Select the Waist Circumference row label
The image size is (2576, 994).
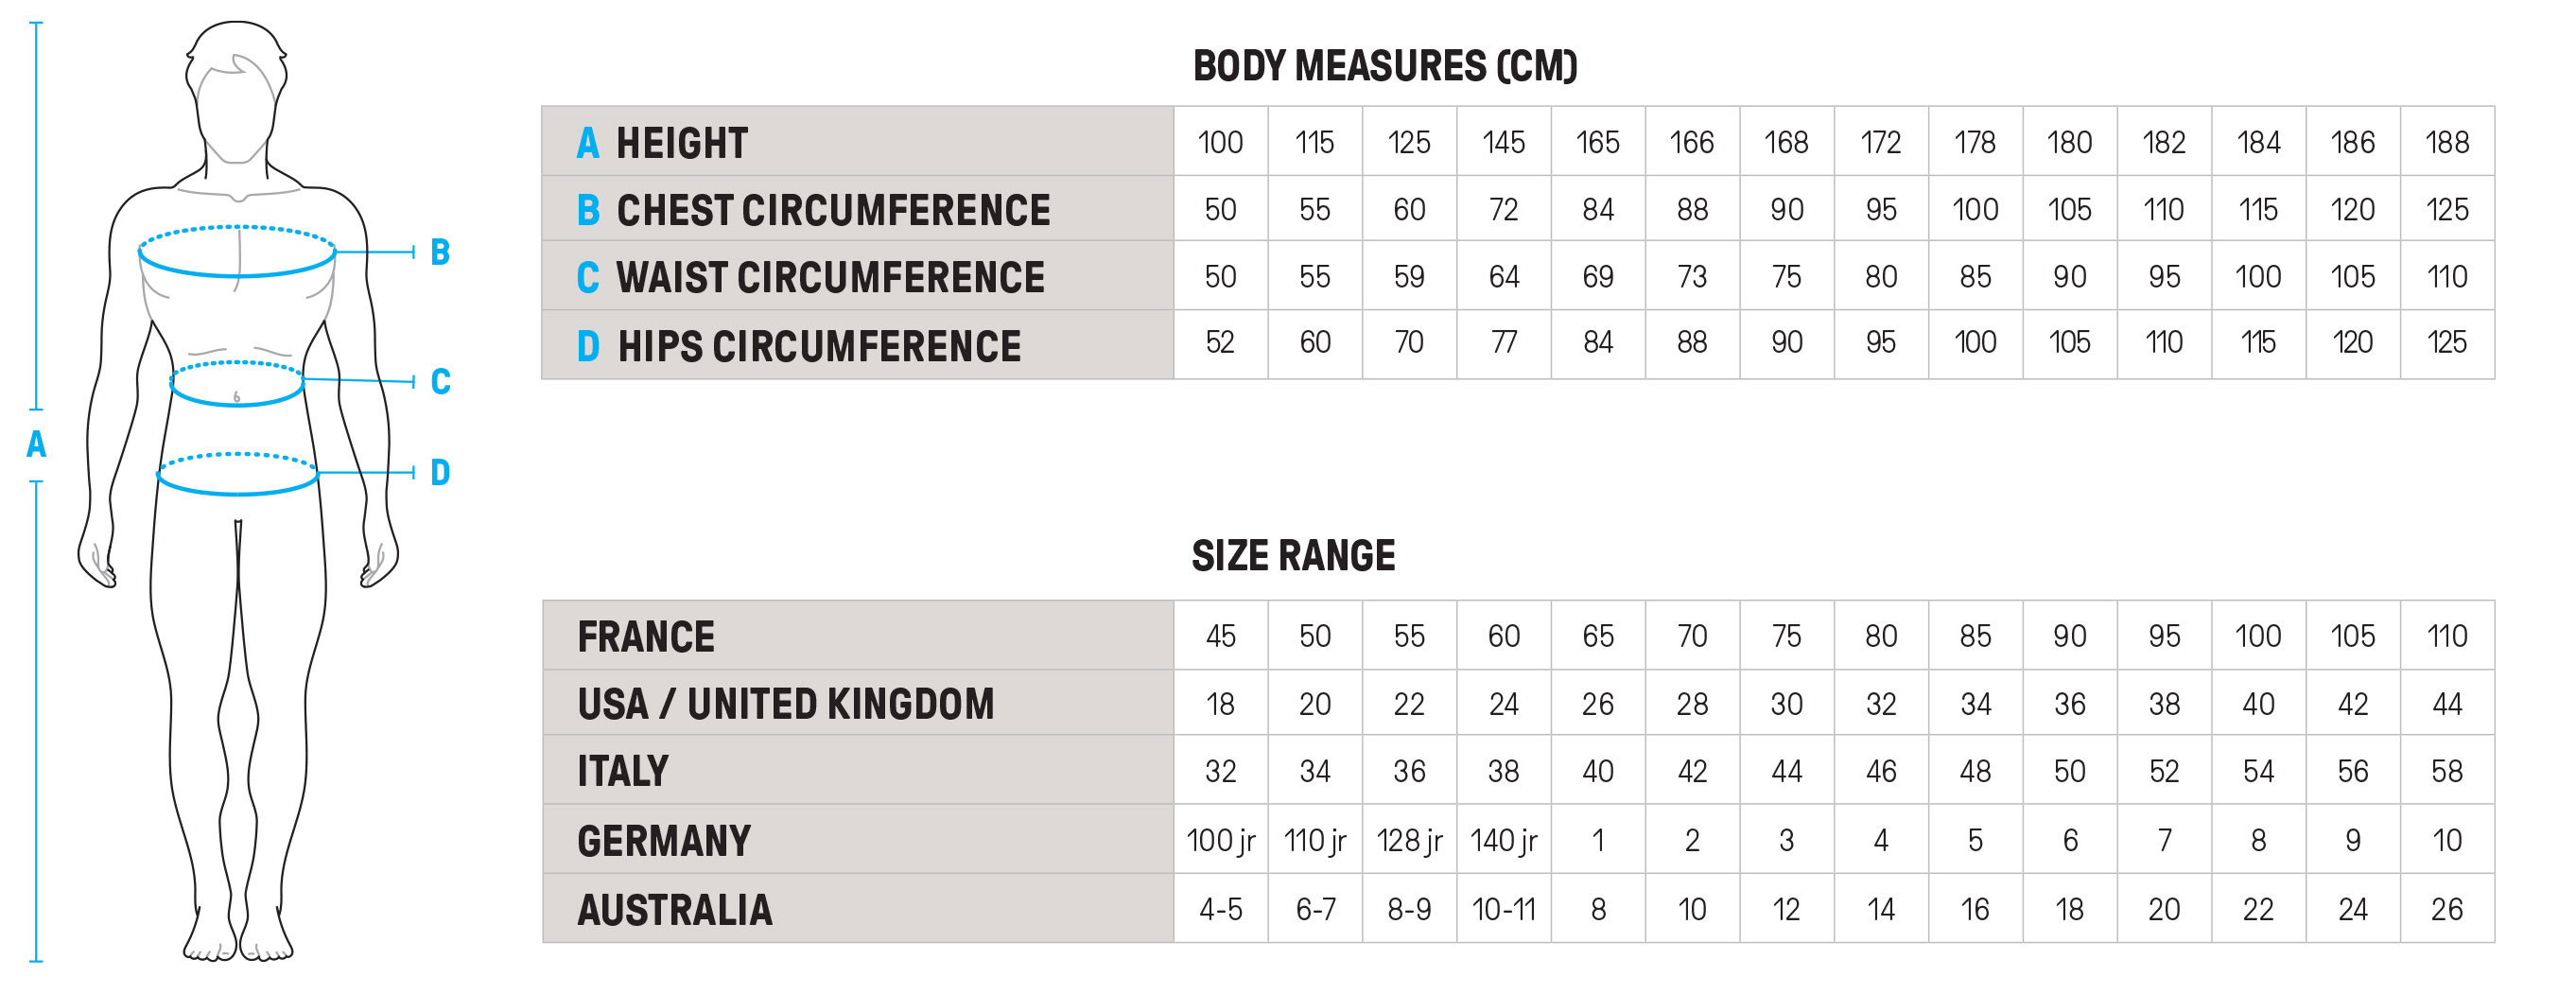point(829,277)
